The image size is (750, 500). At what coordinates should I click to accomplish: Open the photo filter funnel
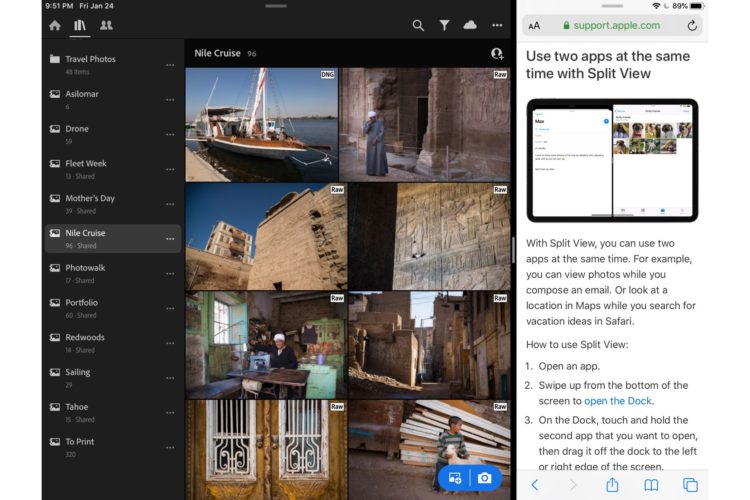(444, 25)
